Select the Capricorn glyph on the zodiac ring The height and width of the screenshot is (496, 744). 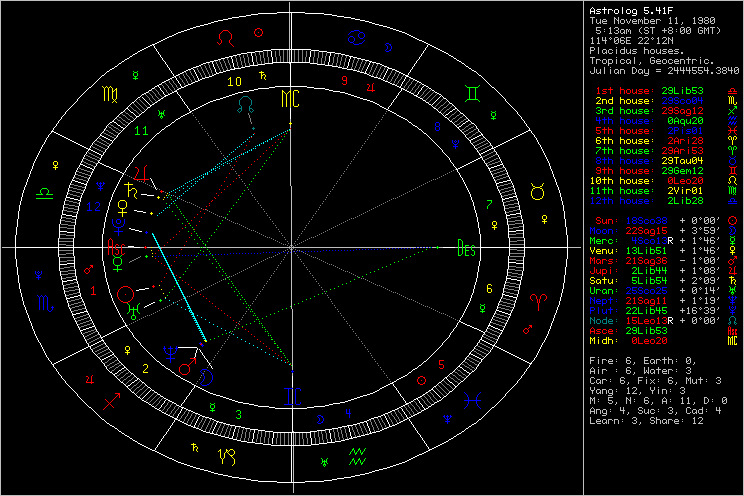coord(230,458)
